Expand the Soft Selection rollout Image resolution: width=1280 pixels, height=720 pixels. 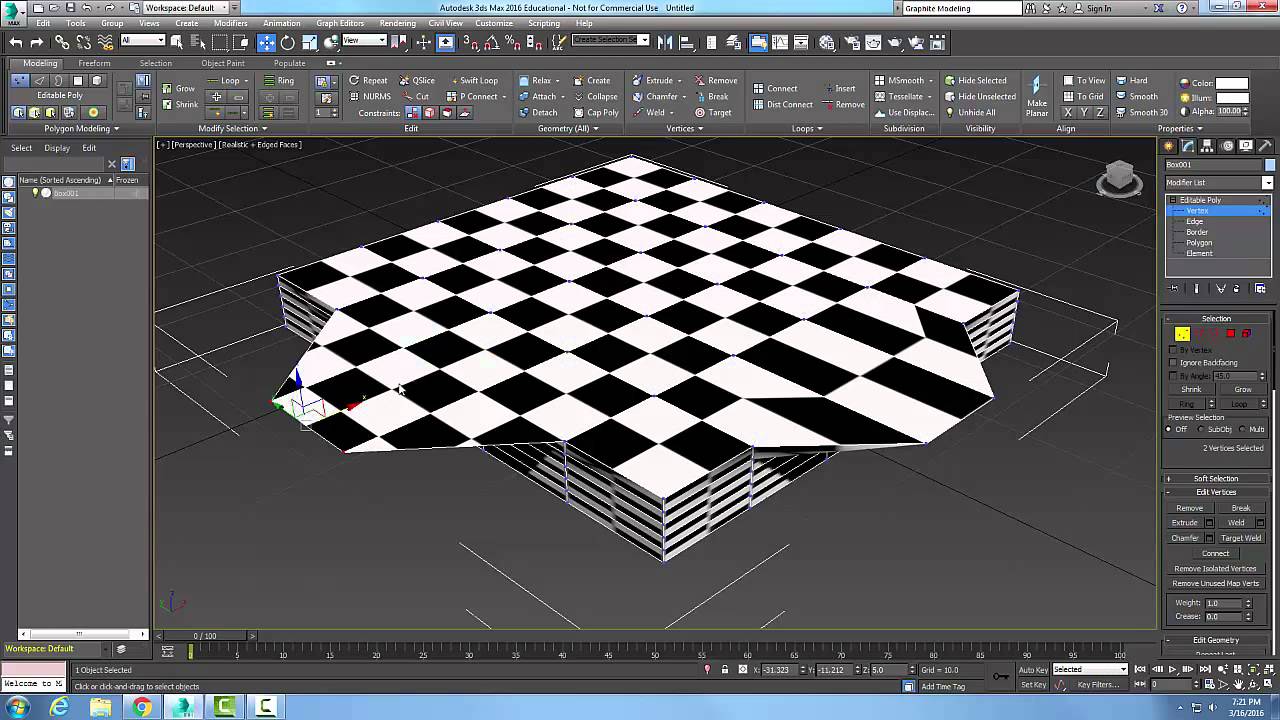pyautogui.click(x=1215, y=478)
